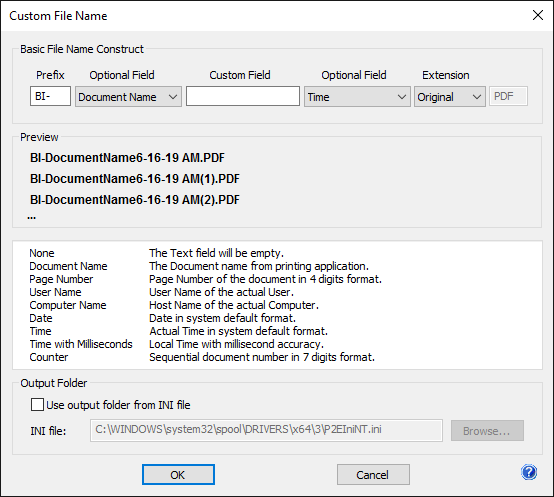Screen dimensions: 554x497
Task: Click the Cancel button
Action: pyautogui.click(x=373, y=475)
